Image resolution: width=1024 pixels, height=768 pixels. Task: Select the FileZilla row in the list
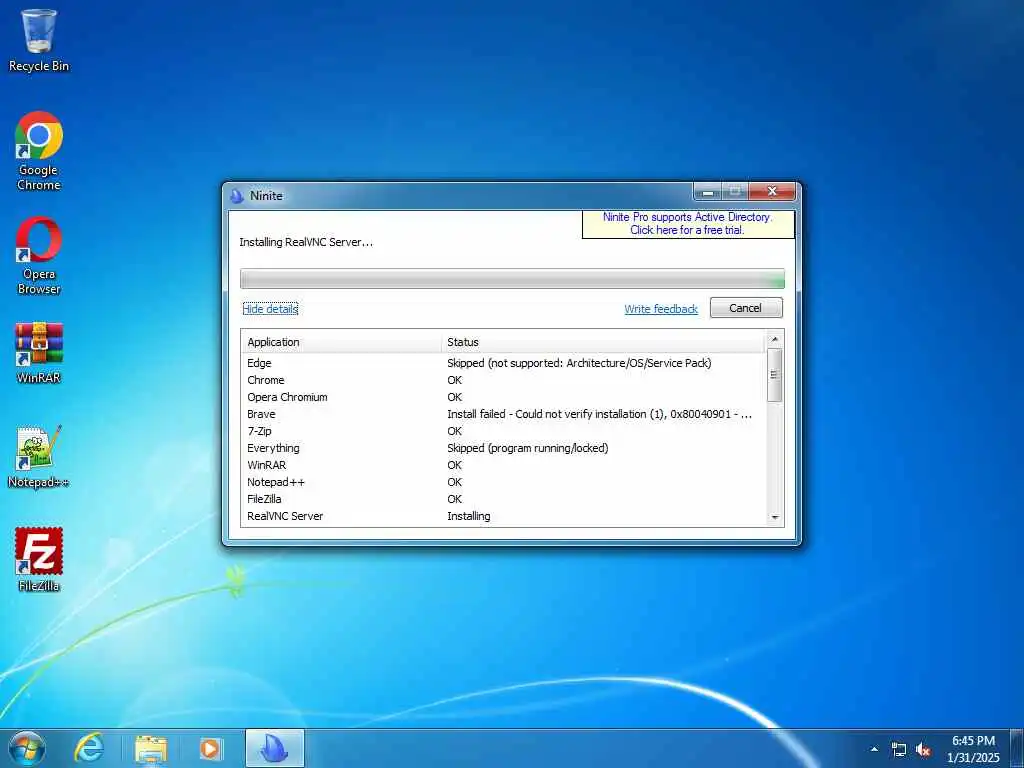tap(504, 499)
